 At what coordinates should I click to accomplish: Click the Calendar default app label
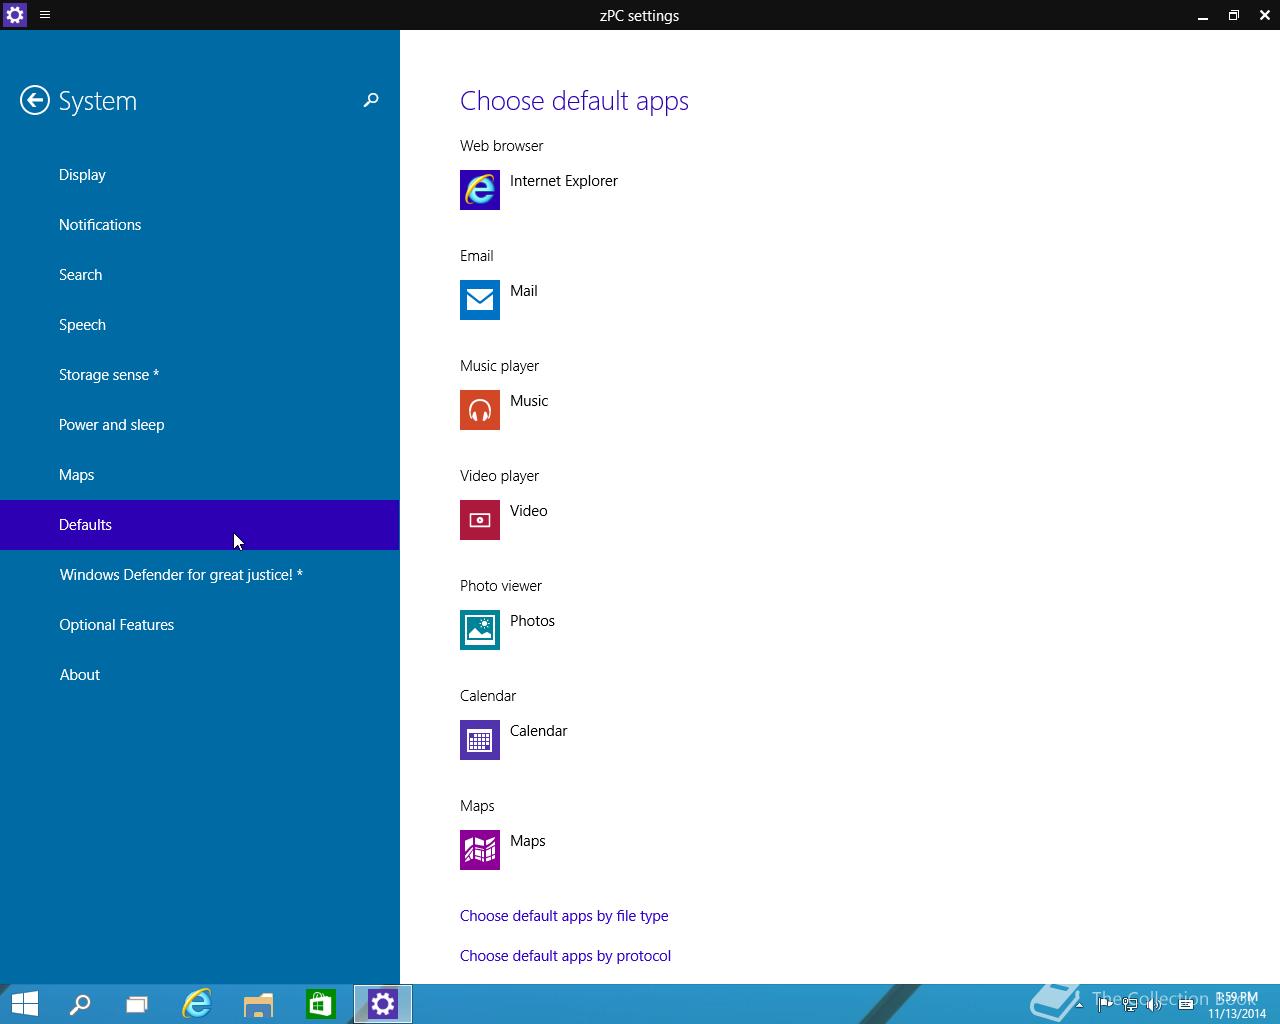coord(538,731)
